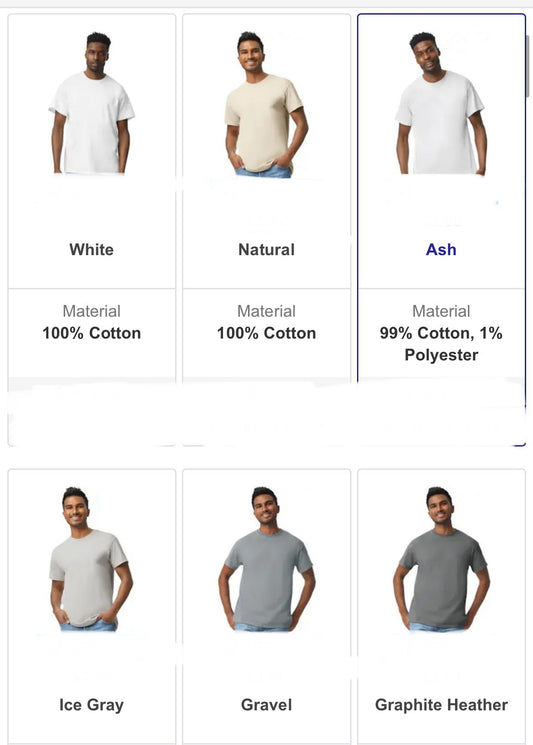Click the Natural color label
The width and height of the screenshot is (533, 745).
point(266,249)
